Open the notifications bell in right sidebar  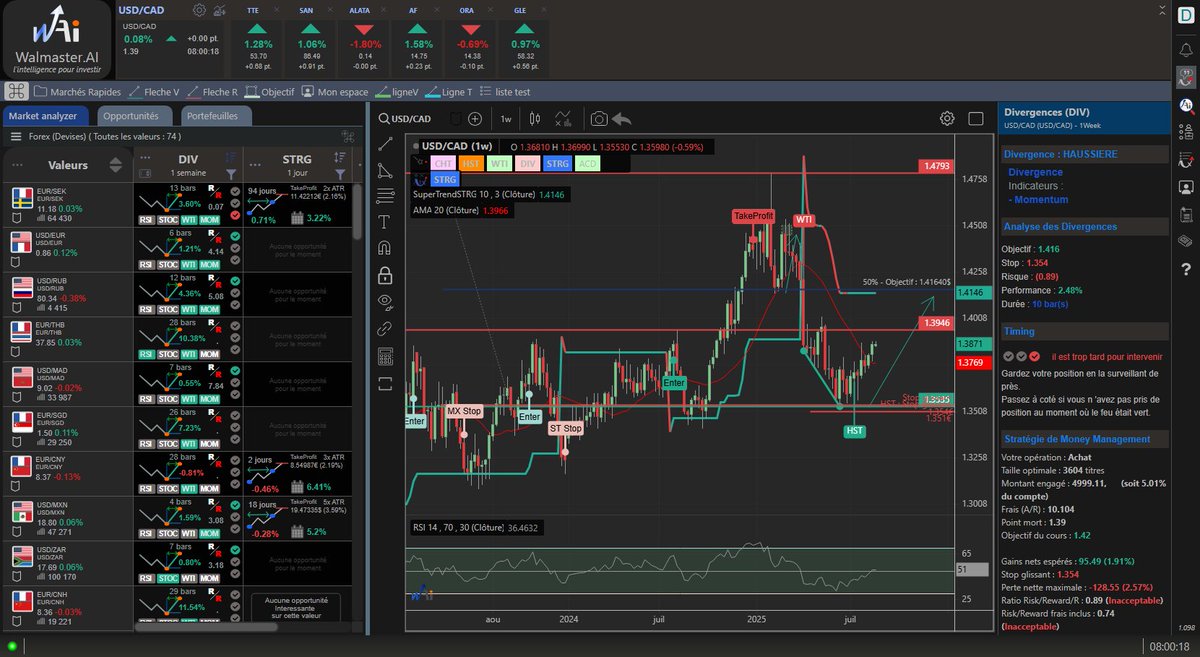pos(1185,48)
